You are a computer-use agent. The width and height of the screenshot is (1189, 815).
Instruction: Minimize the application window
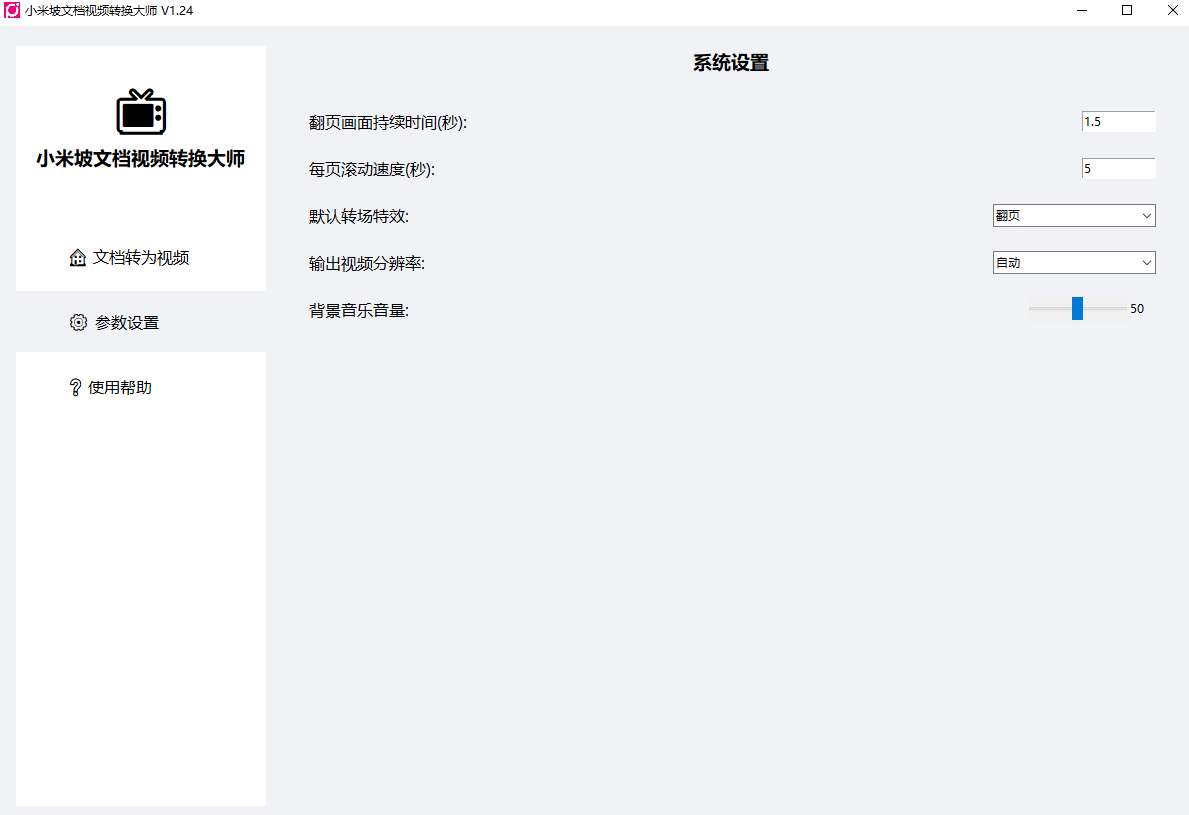point(1082,11)
